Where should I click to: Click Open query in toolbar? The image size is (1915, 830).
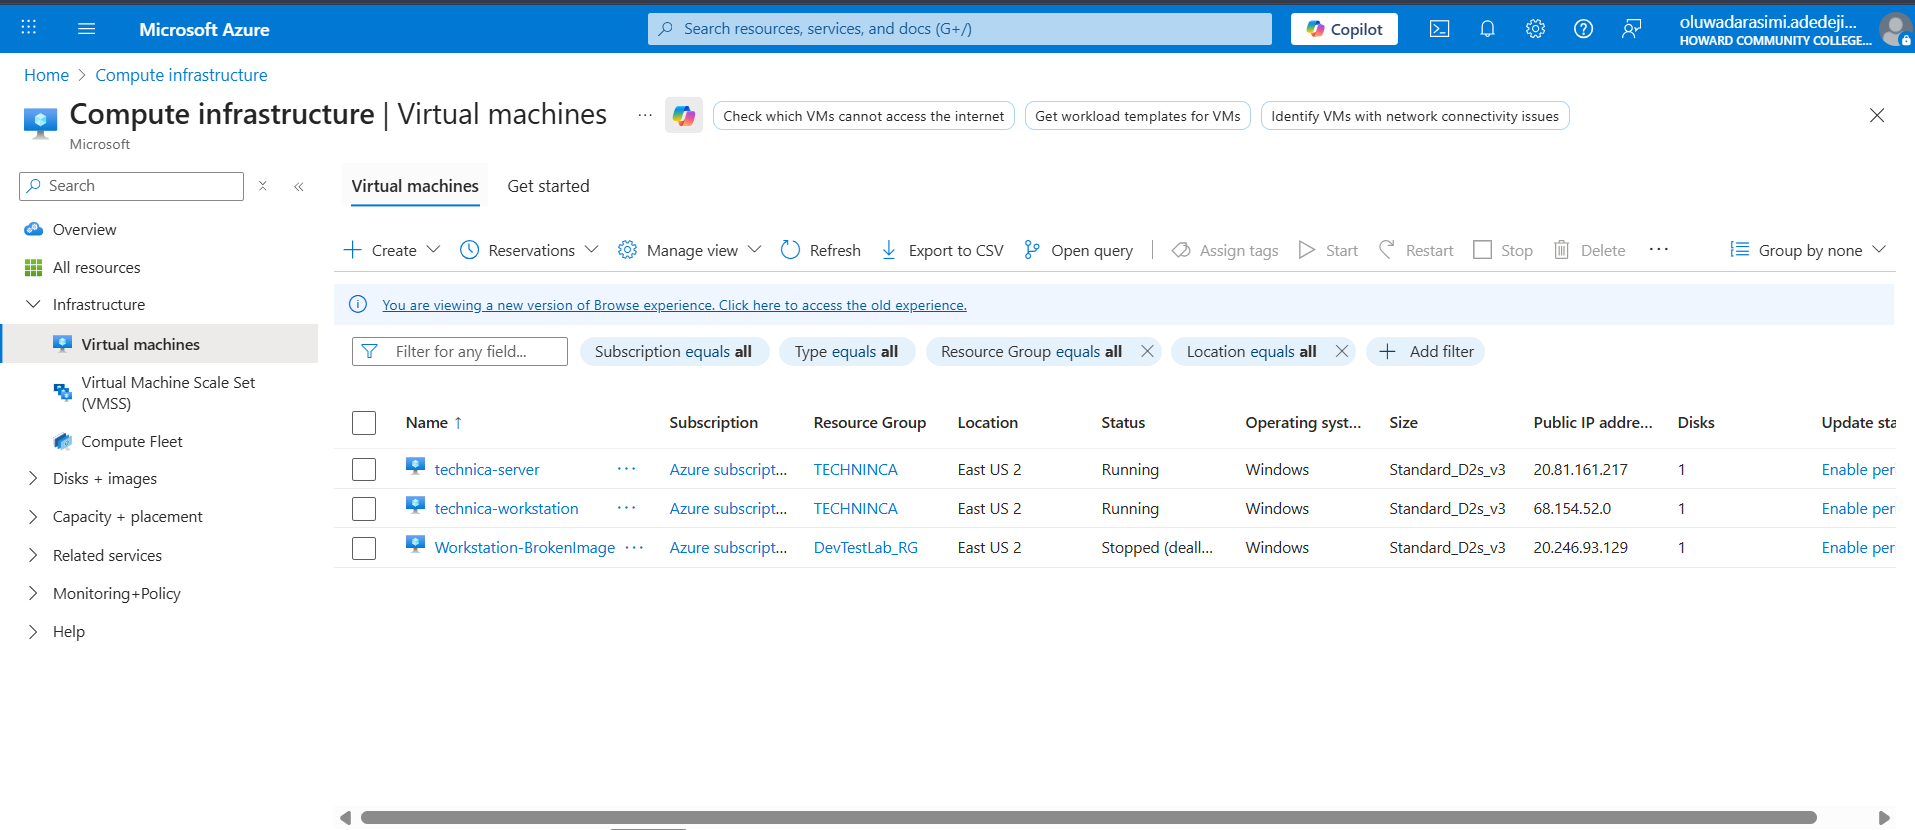pyautogui.click(x=1078, y=250)
